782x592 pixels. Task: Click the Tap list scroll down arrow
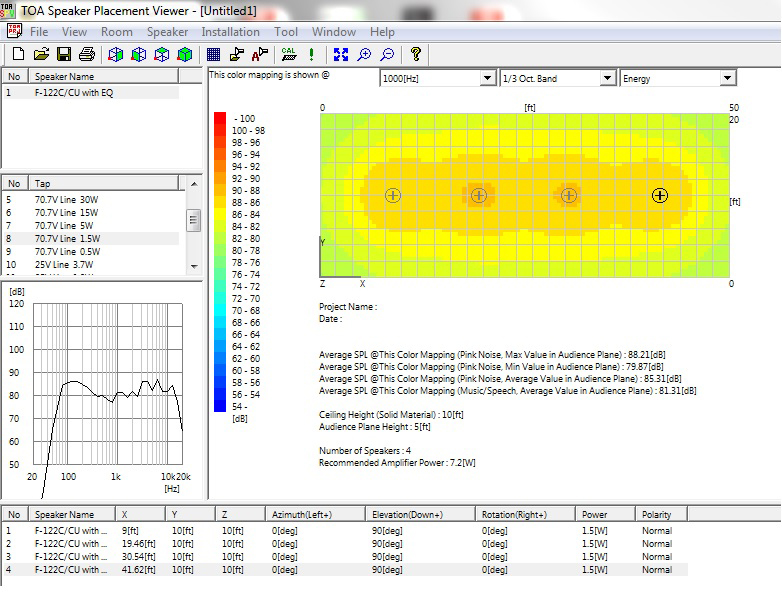click(194, 267)
